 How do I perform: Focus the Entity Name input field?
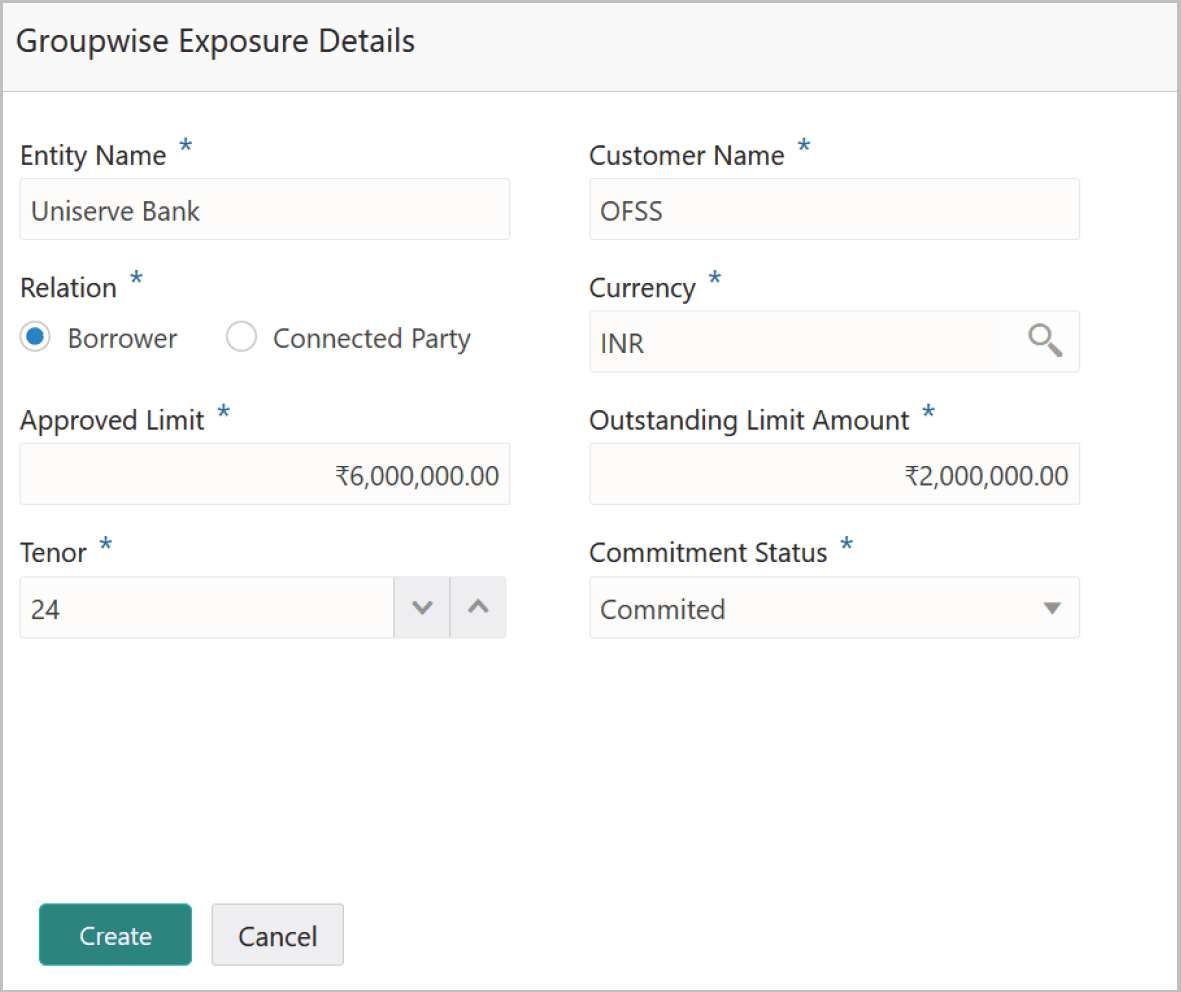tap(264, 210)
